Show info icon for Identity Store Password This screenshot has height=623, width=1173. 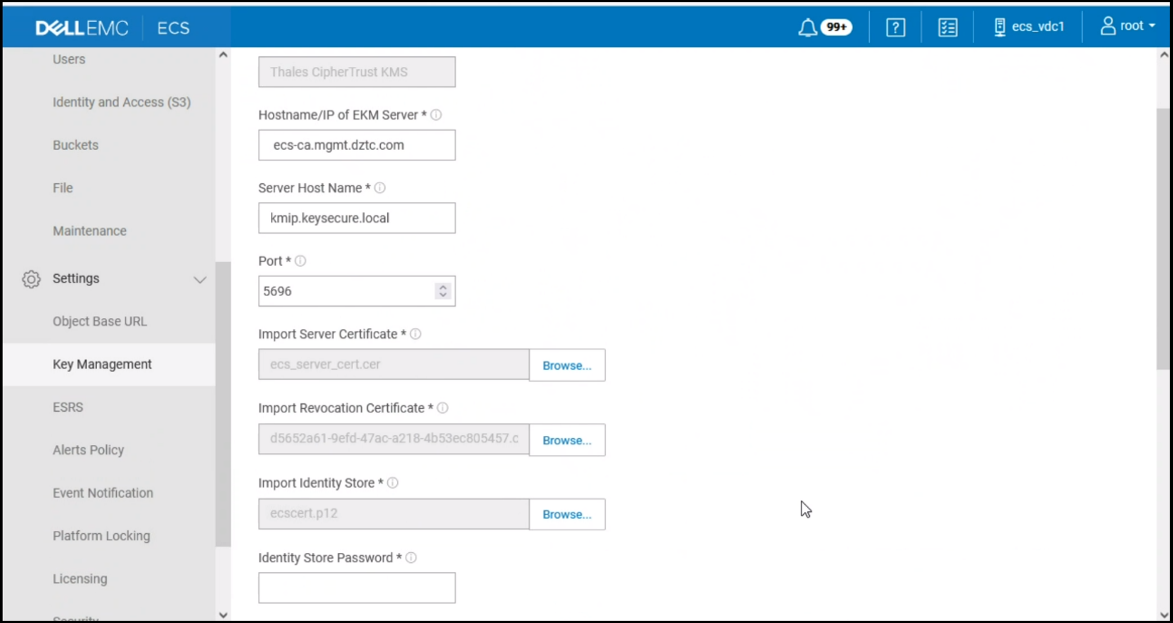(x=411, y=558)
